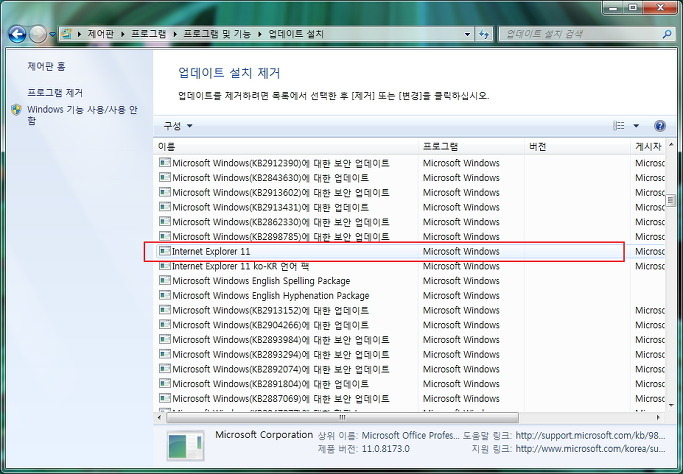Expand the address bar history dropdown
Viewport: 683px width, 474px height.
pos(467,34)
